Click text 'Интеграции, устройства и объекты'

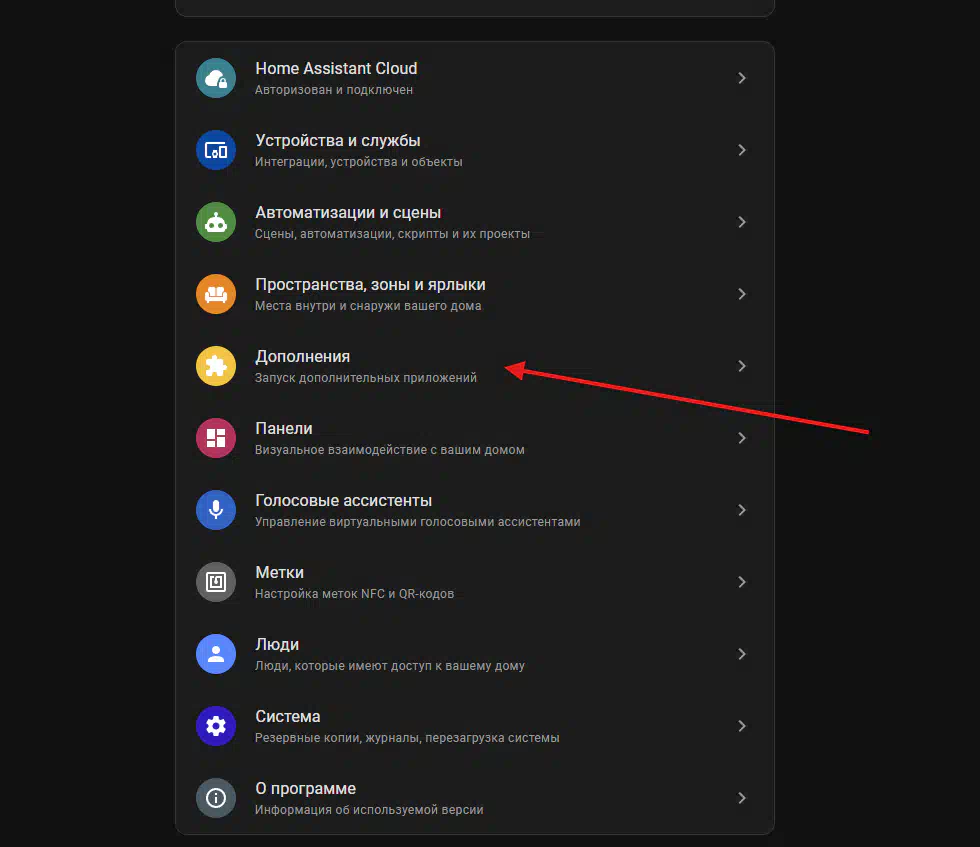[x=359, y=162]
